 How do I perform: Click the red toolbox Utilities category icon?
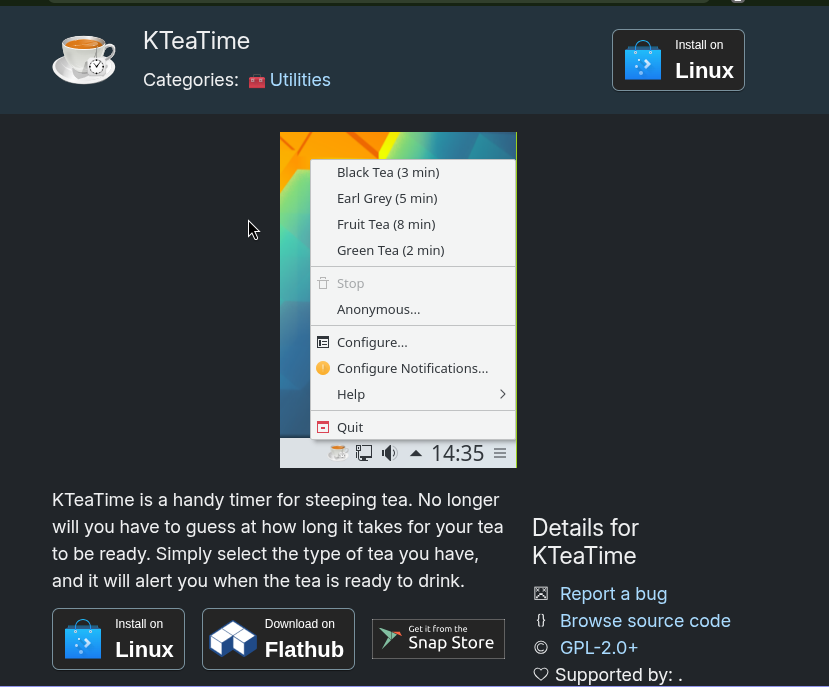tap(256, 81)
